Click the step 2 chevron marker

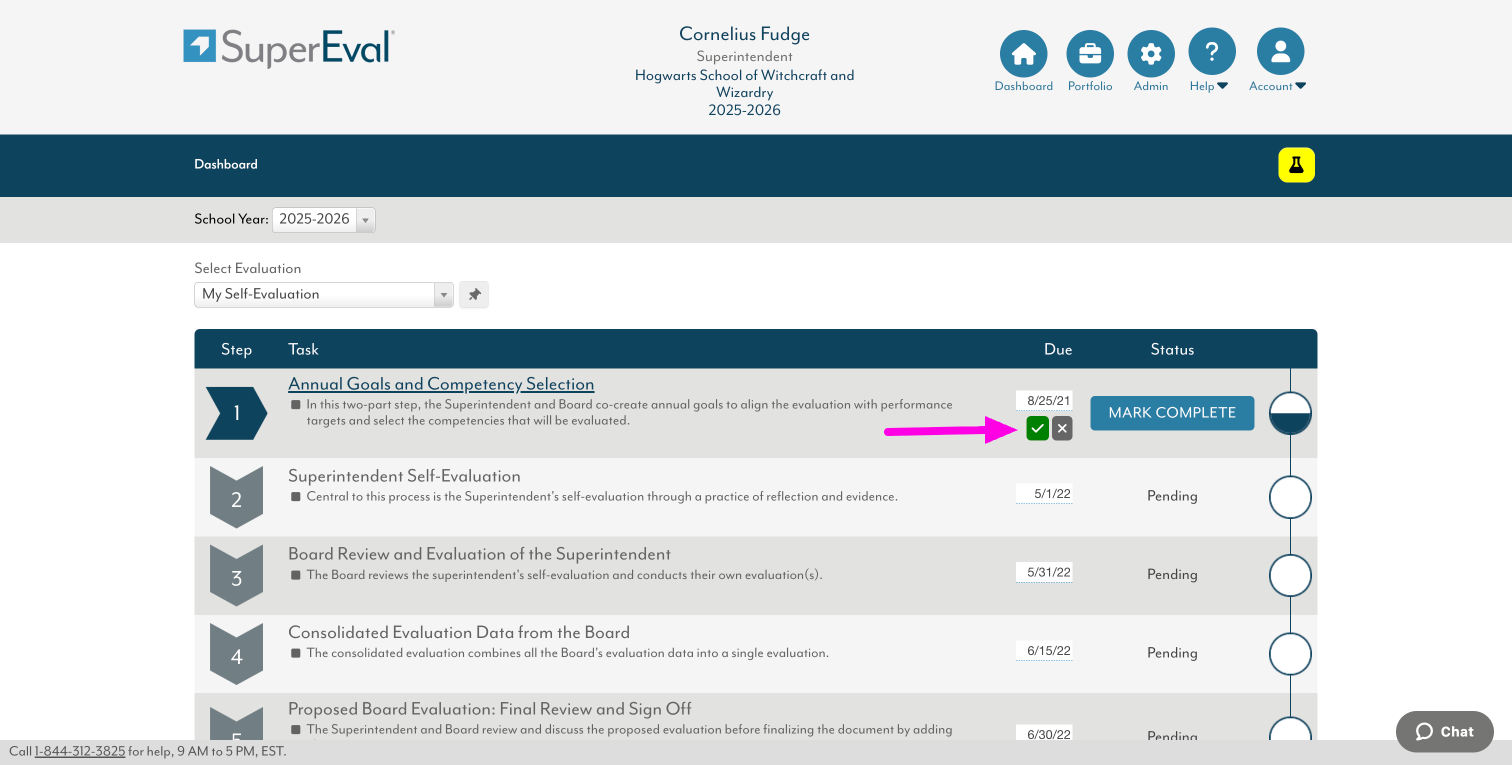[x=236, y=497]
